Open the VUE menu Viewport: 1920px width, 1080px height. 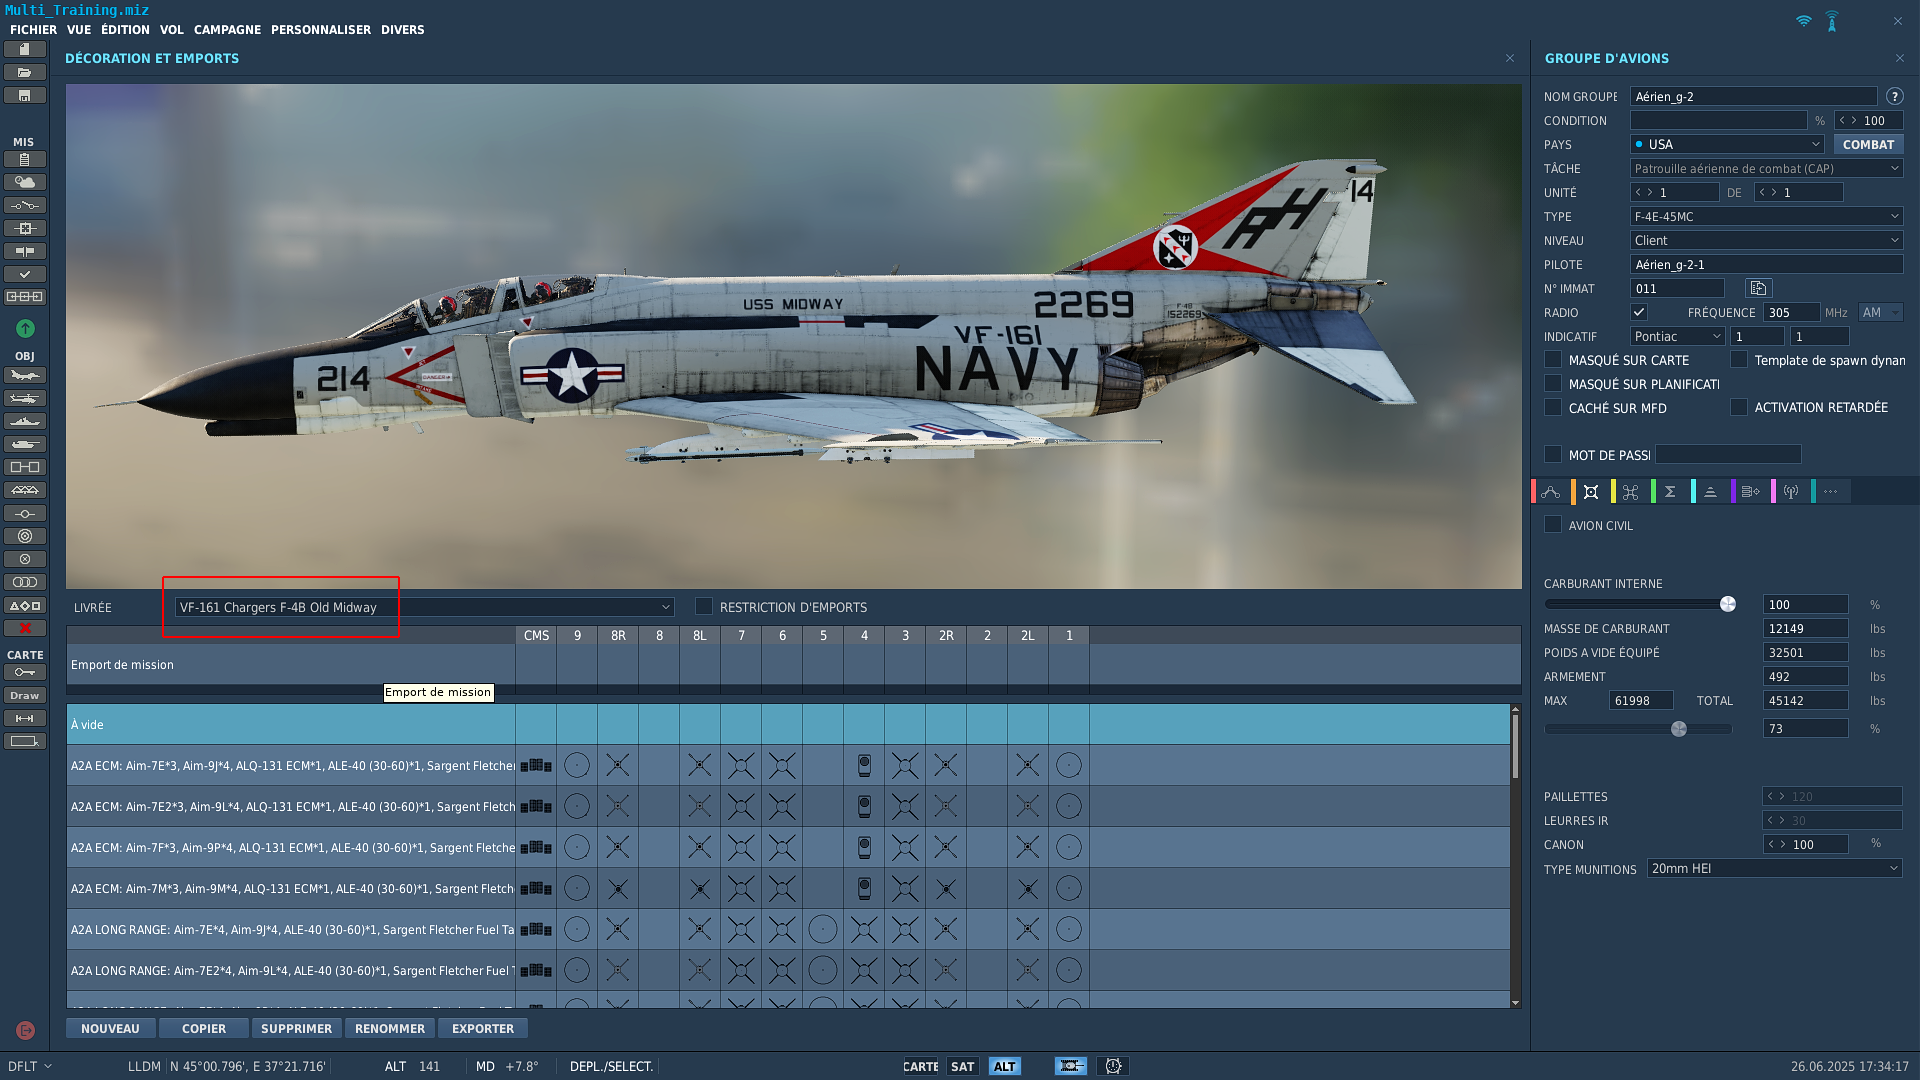(79, 30)
